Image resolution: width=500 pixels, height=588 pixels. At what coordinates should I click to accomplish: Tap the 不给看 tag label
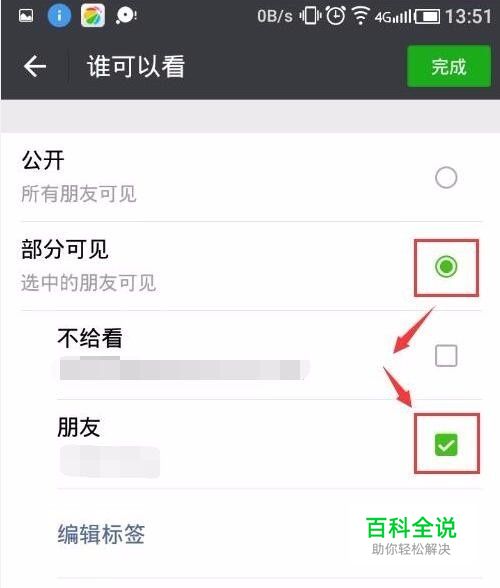[x=90, y=338]
